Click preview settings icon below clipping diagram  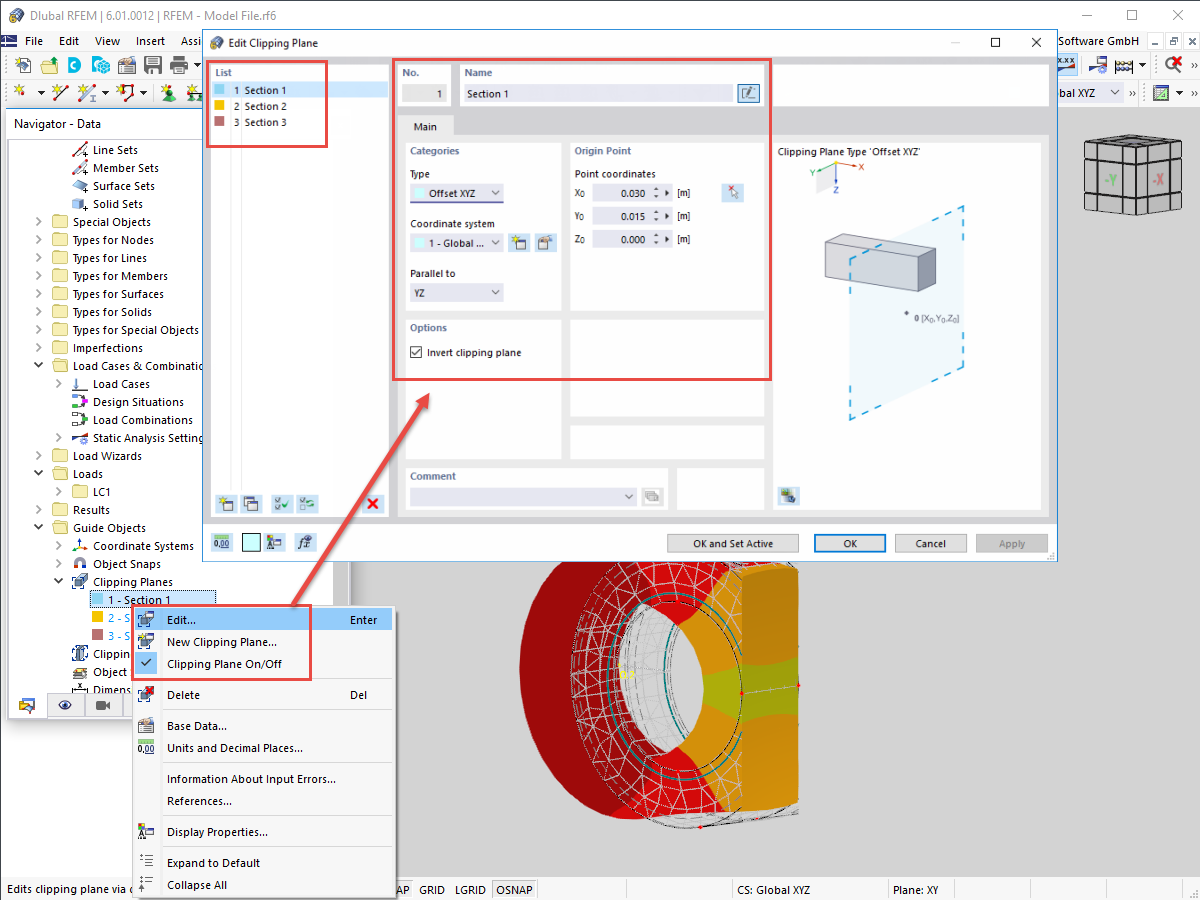789,495
